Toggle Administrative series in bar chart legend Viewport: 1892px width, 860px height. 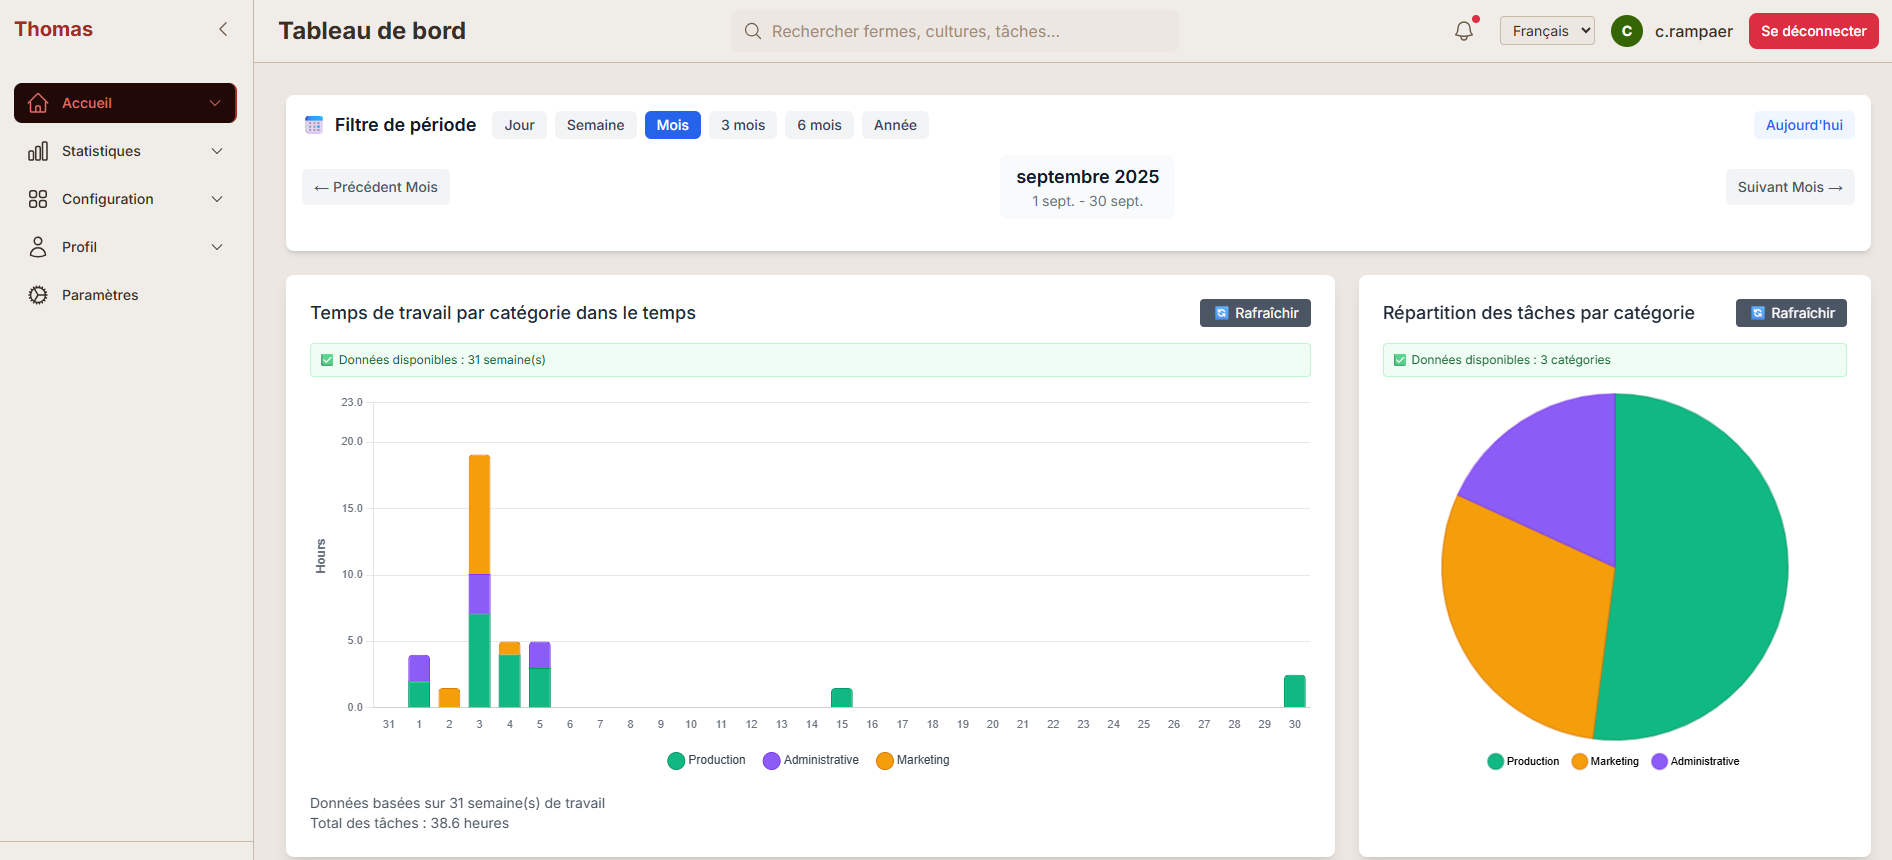[811, 760]
